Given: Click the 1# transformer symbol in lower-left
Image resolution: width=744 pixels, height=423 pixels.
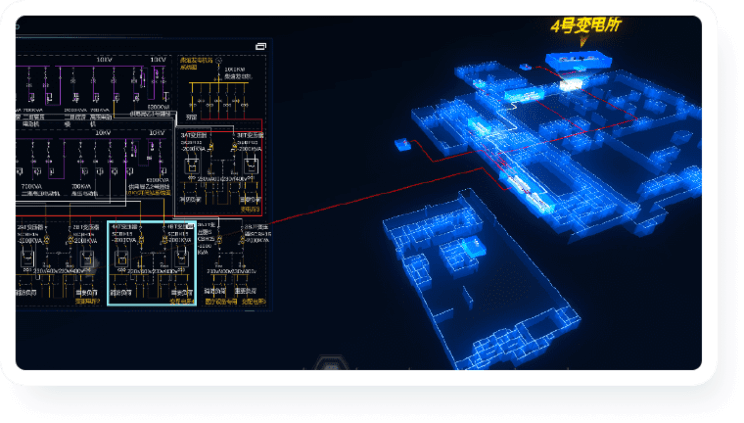Looking at the screenshot, I should point(27,259).
